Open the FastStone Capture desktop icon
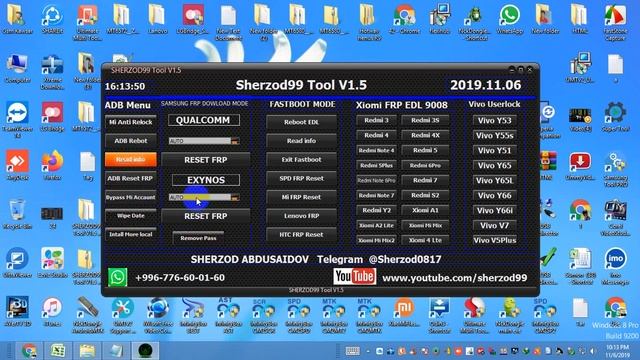This screenshot has width=640, height=360. point(616,22)
